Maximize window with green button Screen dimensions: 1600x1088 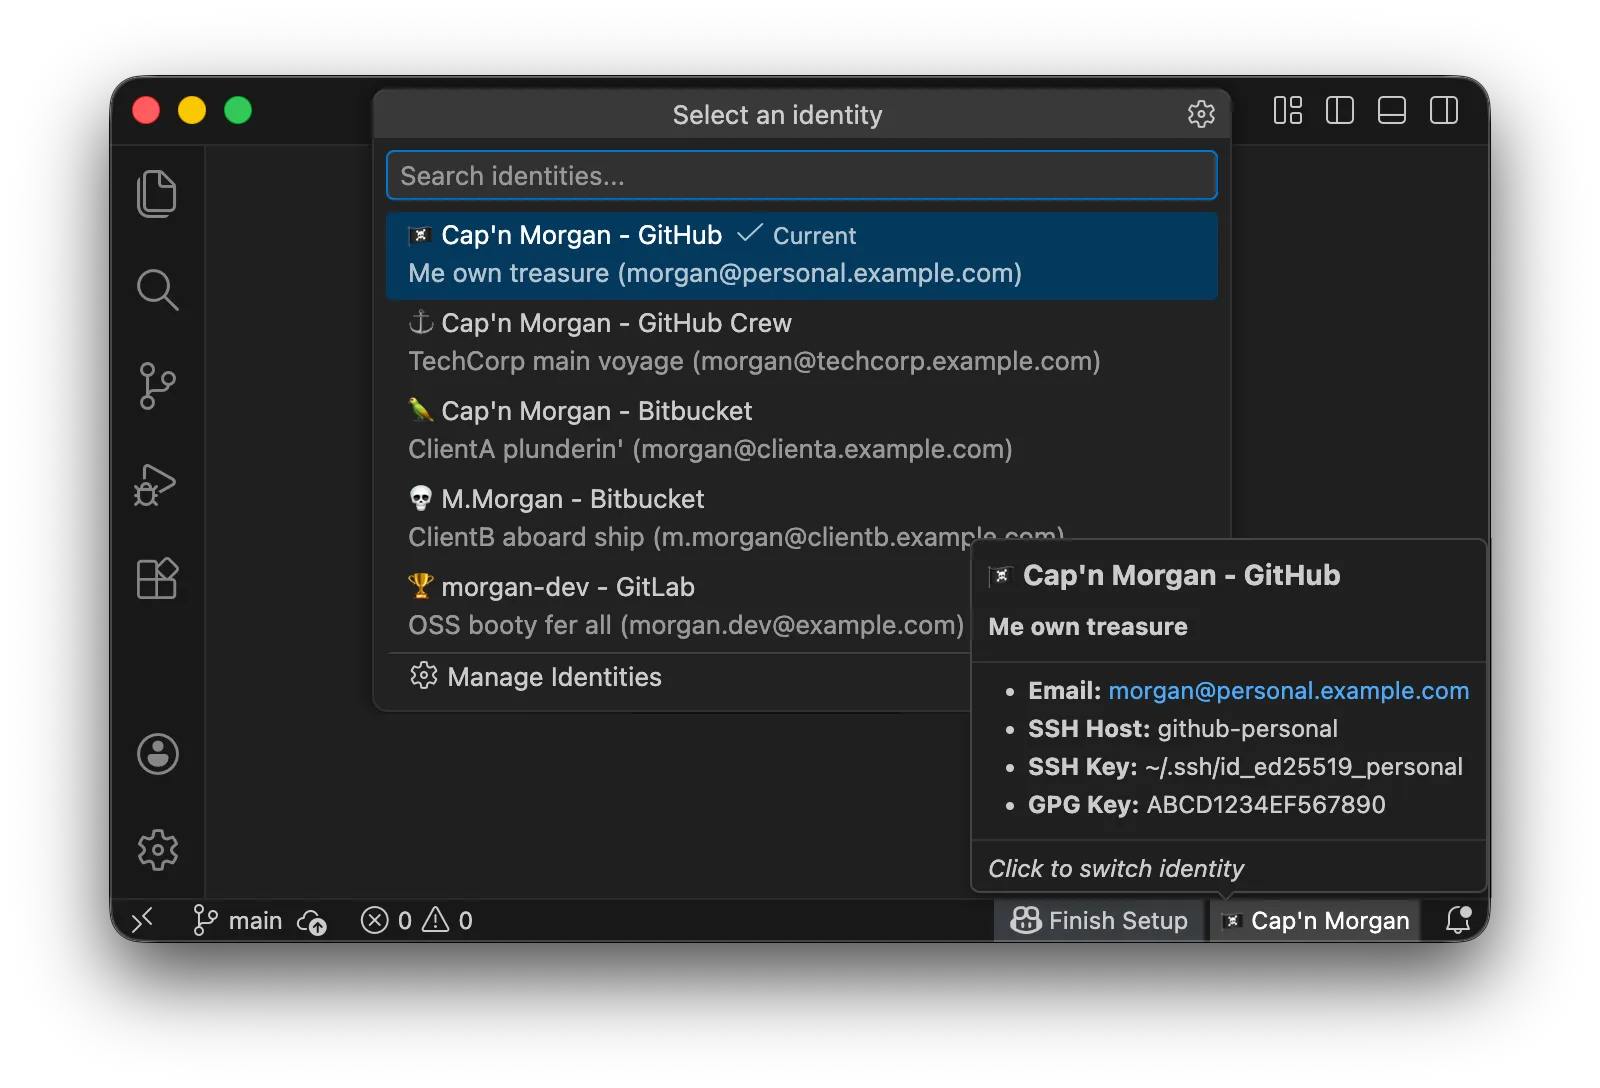pyautogui.click(x=238, y=110)
